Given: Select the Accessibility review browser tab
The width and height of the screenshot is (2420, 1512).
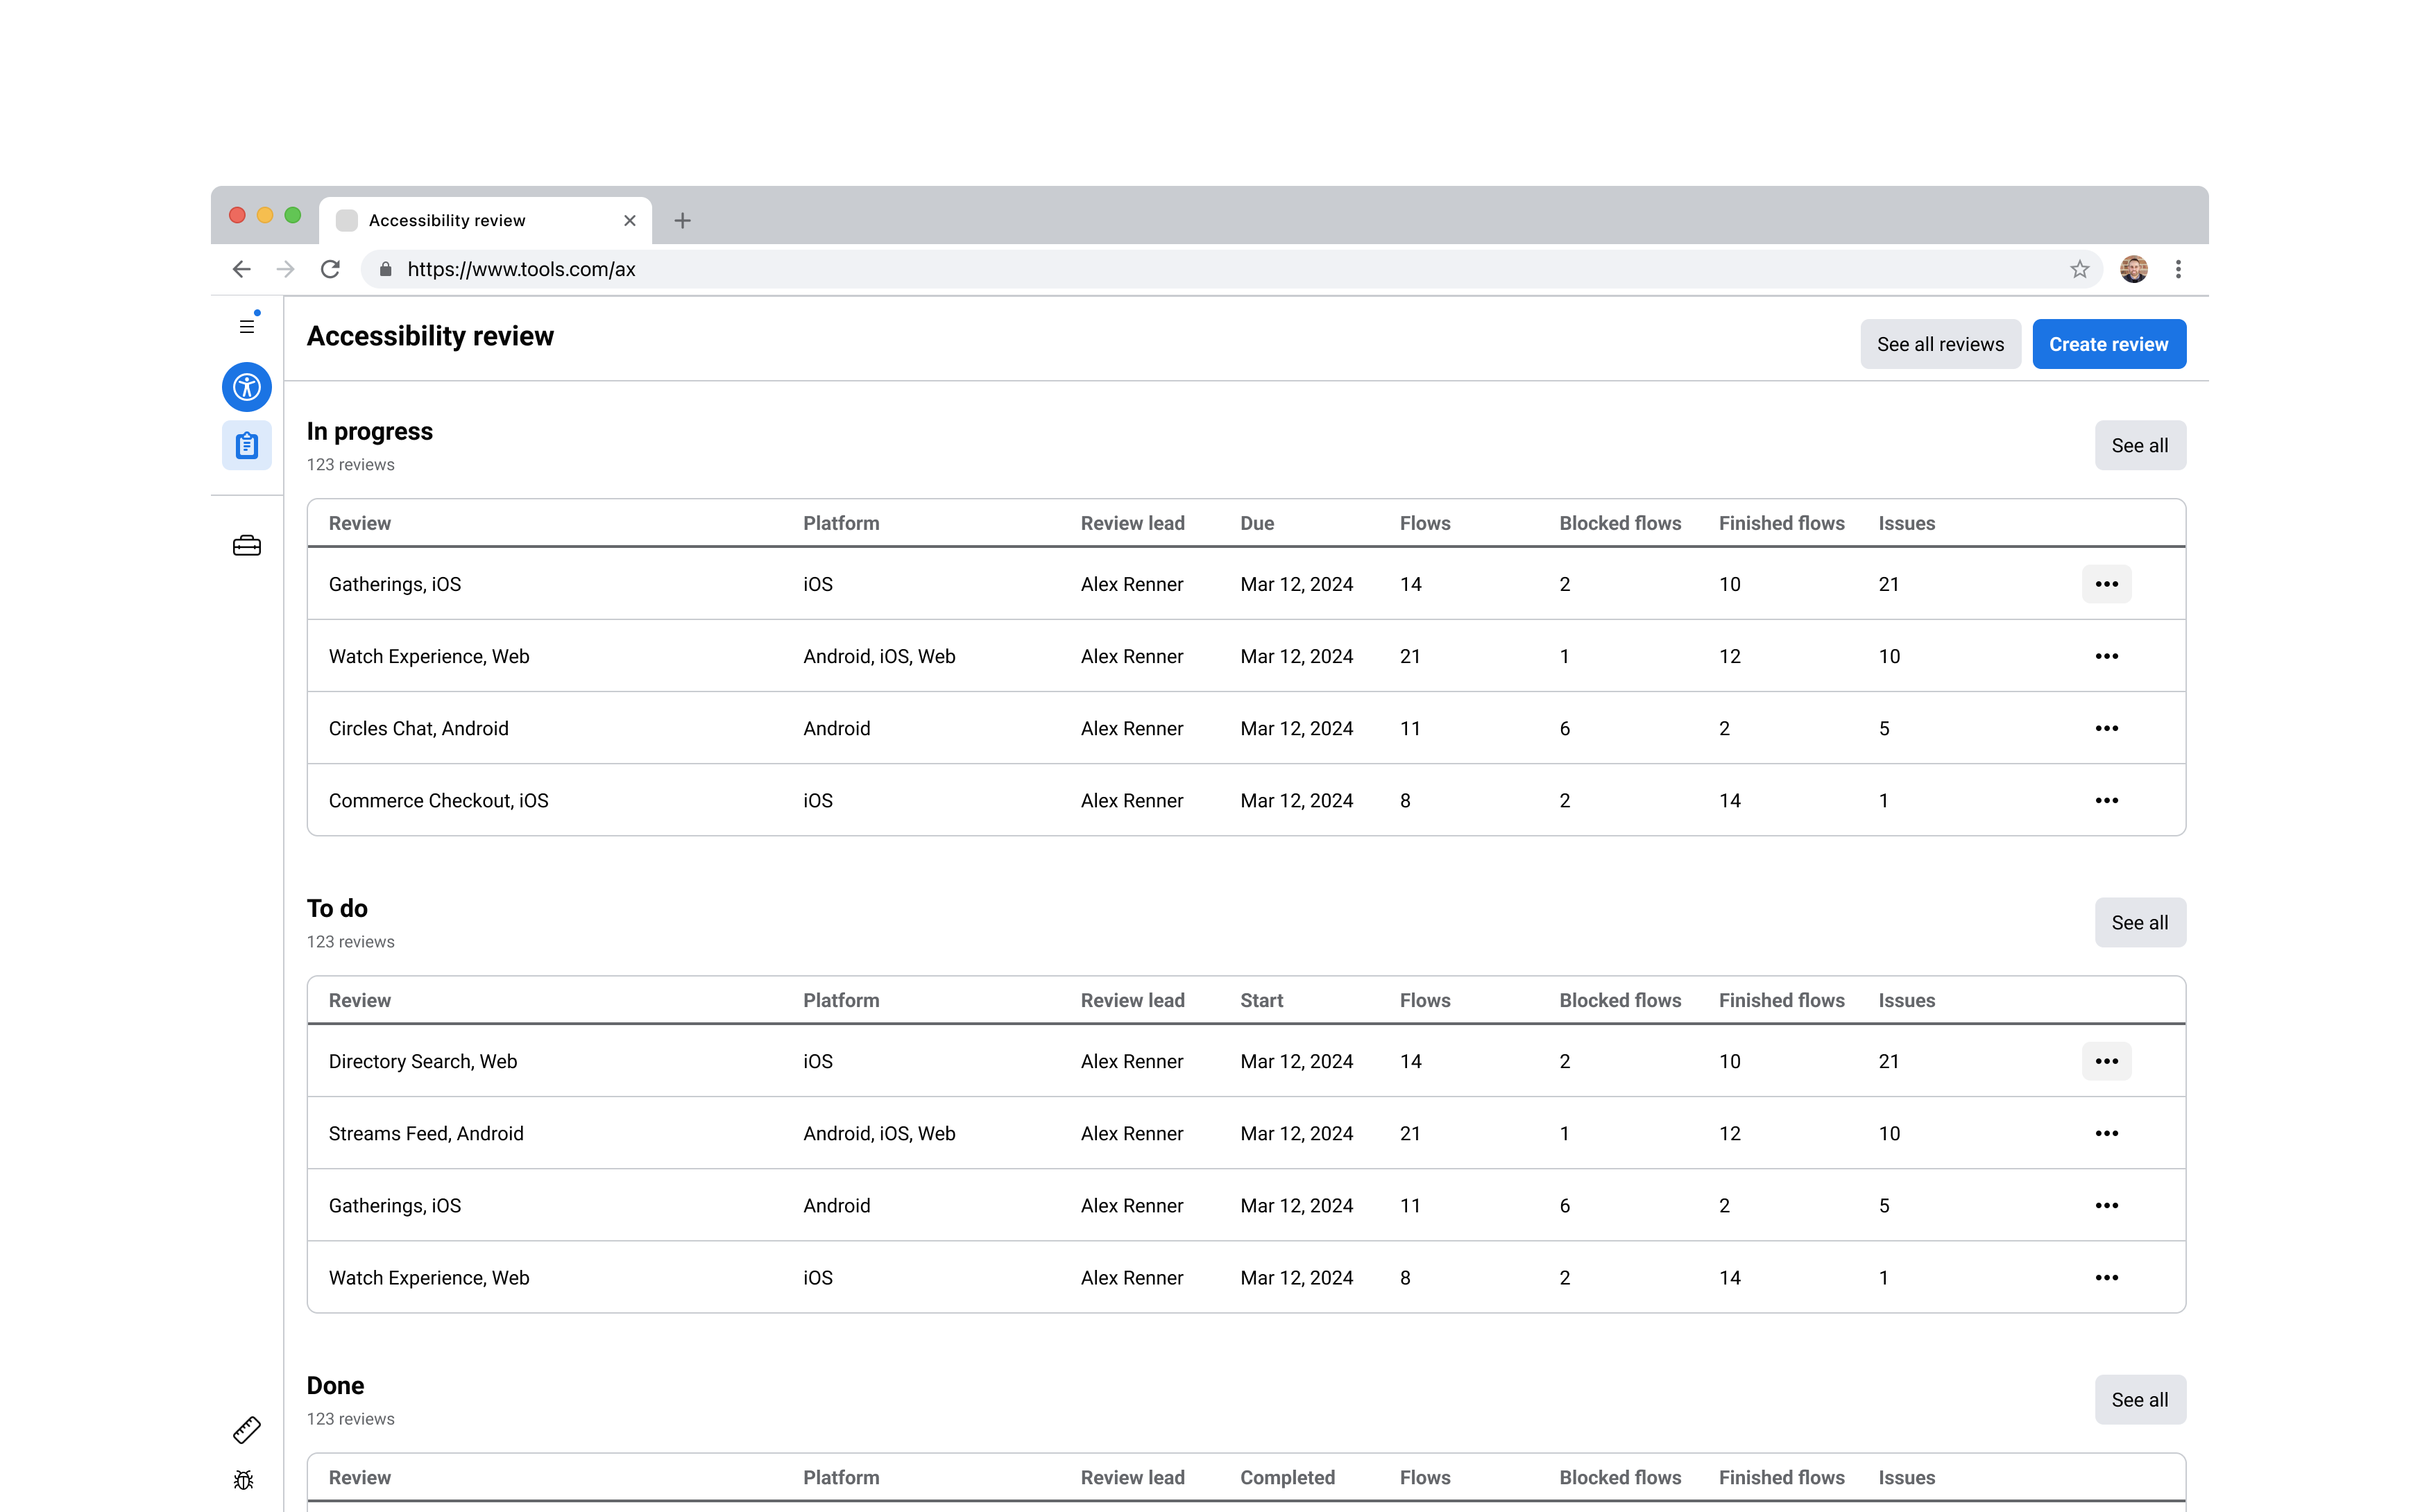Looking at the screenshot, I should (486, 220).
